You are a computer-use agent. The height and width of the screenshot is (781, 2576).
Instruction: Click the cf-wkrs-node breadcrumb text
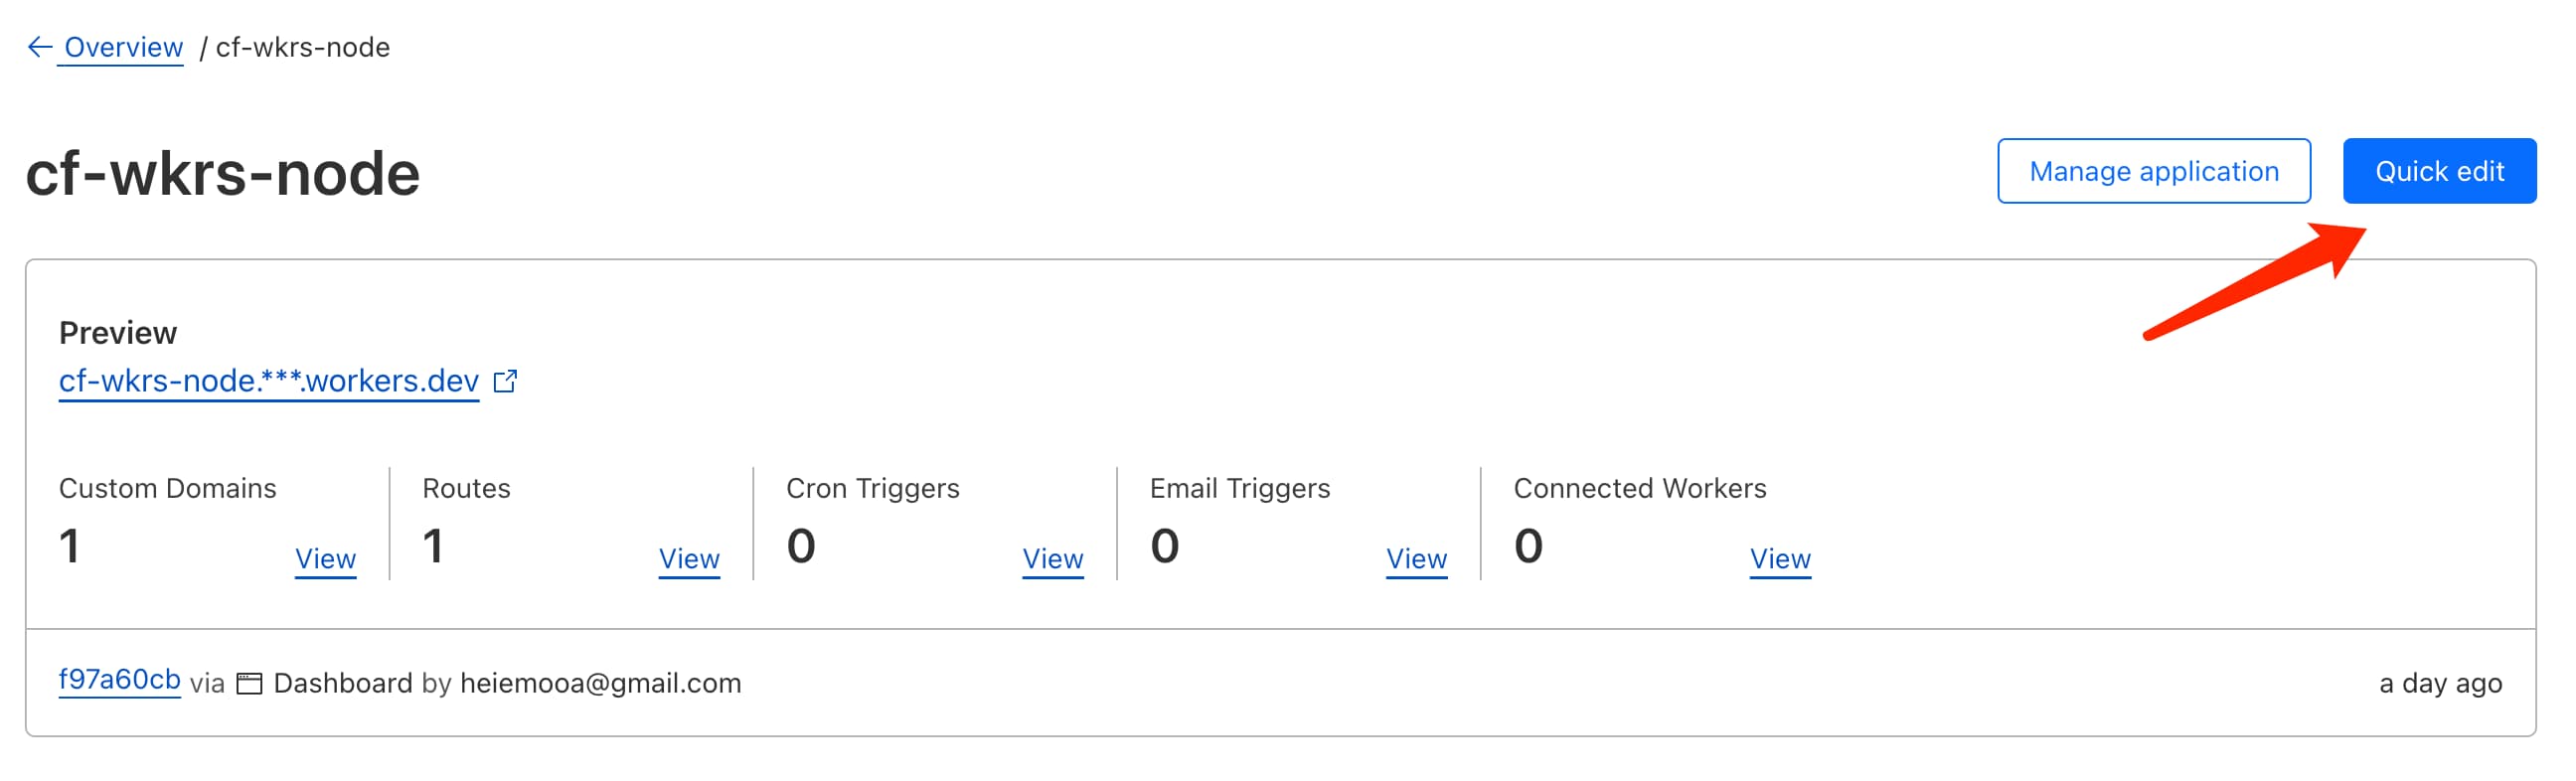303,47
